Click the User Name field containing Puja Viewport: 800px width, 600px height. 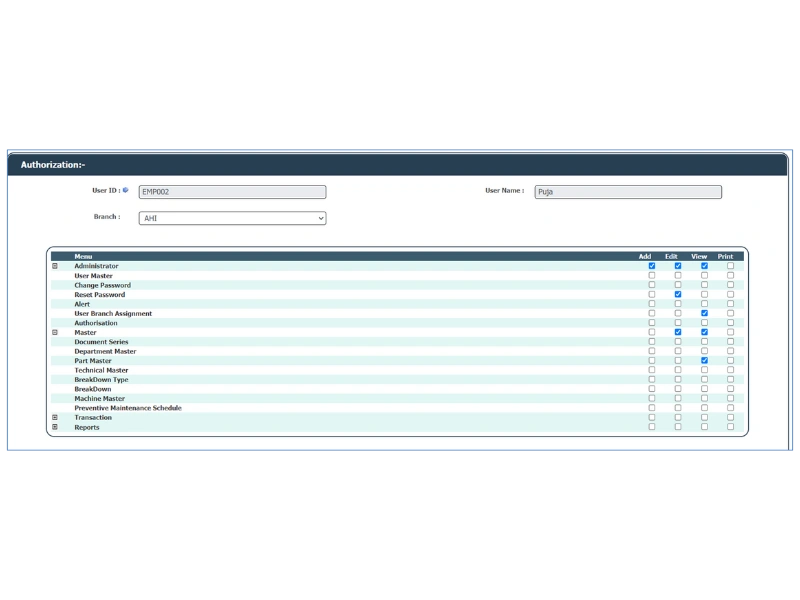(627, 192)
